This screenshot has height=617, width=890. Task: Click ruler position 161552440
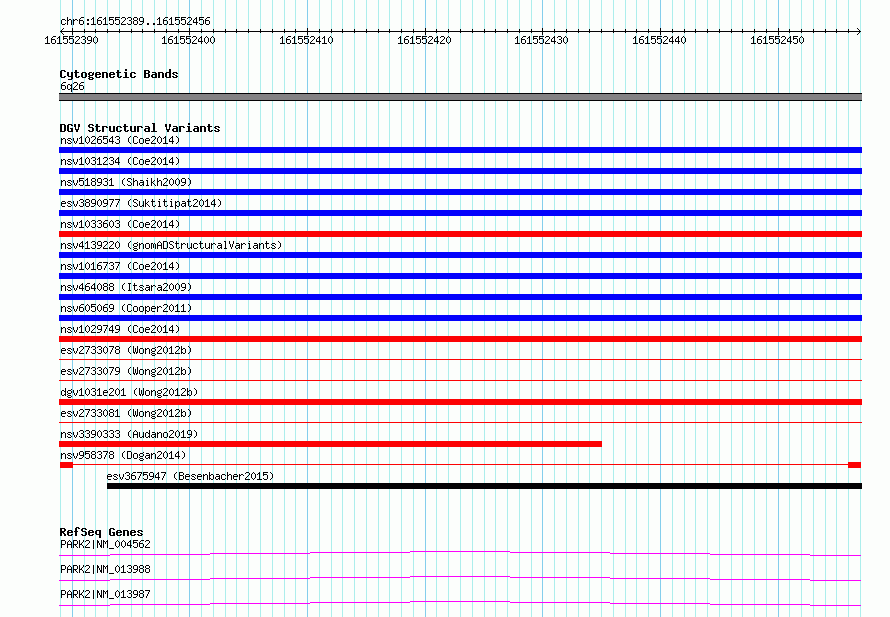660,40
